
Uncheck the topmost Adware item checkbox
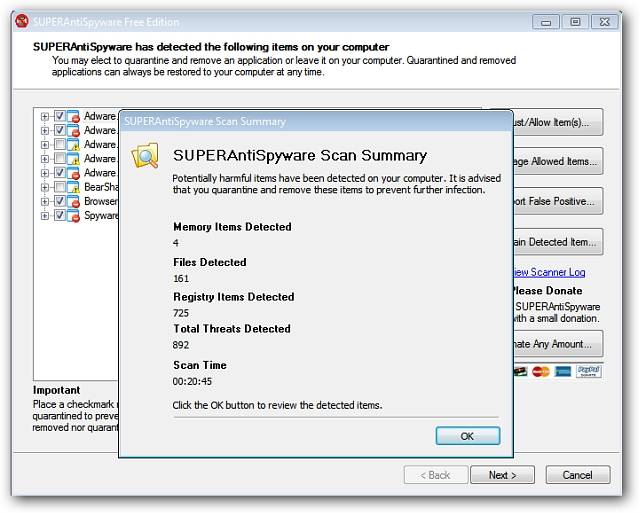click(60, 116)
